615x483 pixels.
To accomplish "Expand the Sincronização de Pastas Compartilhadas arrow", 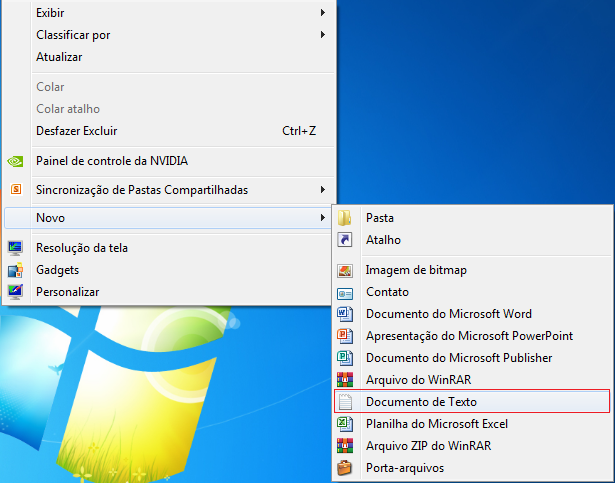I will pos(322,190).
